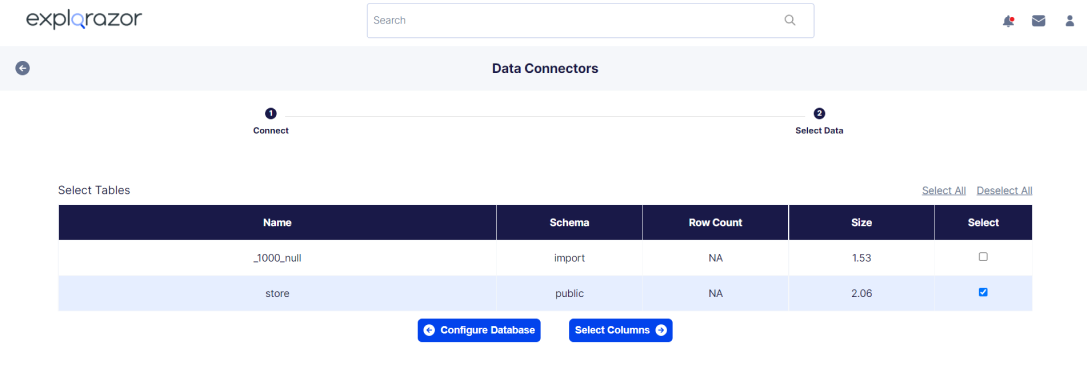Click the step 1 Connect circle
1087x382 pixels.
270,114
